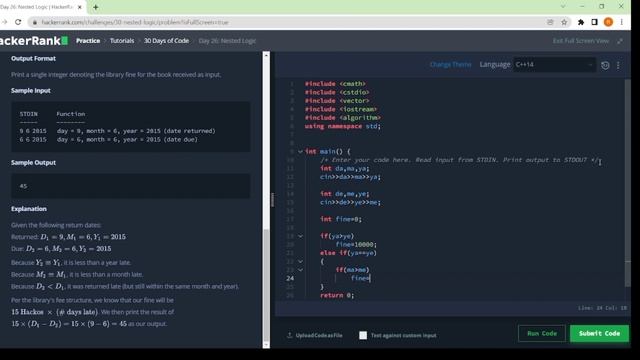Click the problem panel scrollbar down arrow
This screenshot has width=640, height=360.
pos(266,345)
